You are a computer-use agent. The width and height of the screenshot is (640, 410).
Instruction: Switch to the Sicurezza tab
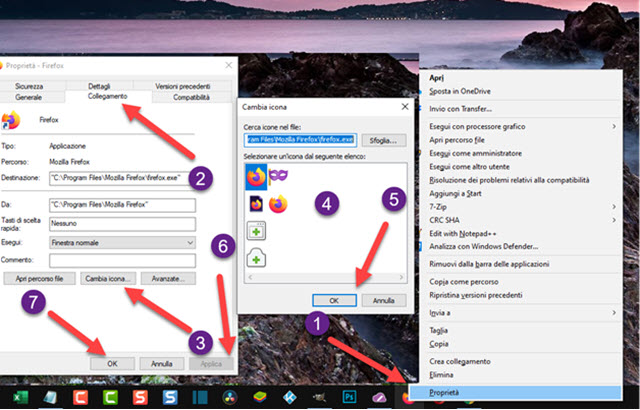pyautogui.click(x=29, y=86)
